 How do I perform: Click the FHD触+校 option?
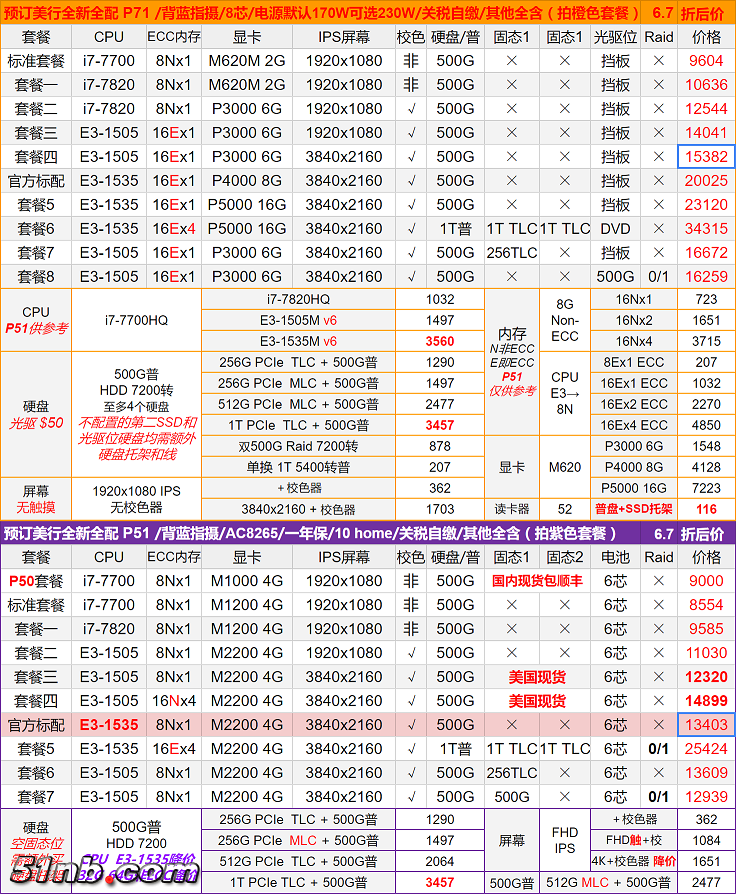633,840
